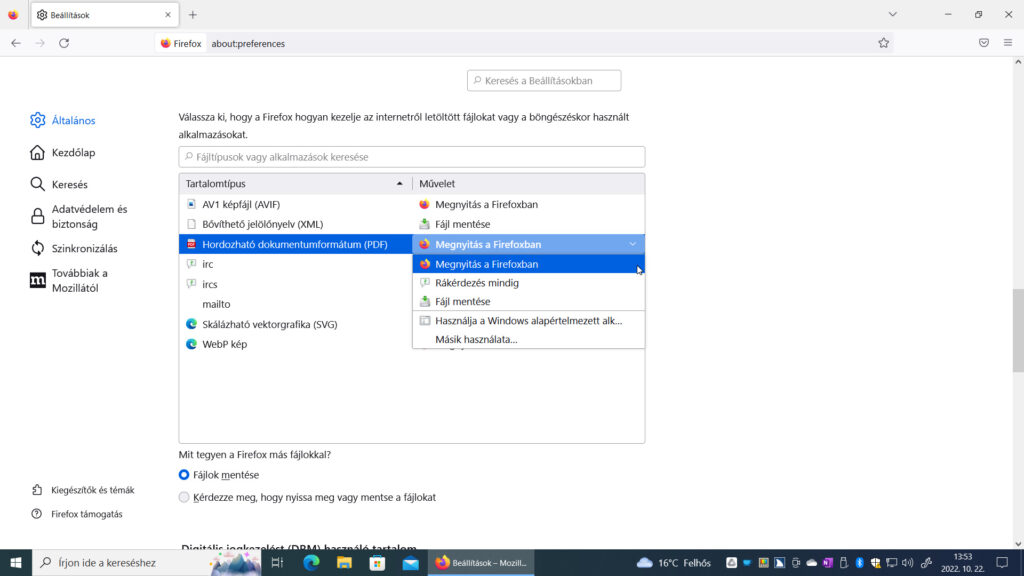Select the Fájlok mentése radio button
This screenshot has width=1024, height=576.
click(x=184, y=475)
